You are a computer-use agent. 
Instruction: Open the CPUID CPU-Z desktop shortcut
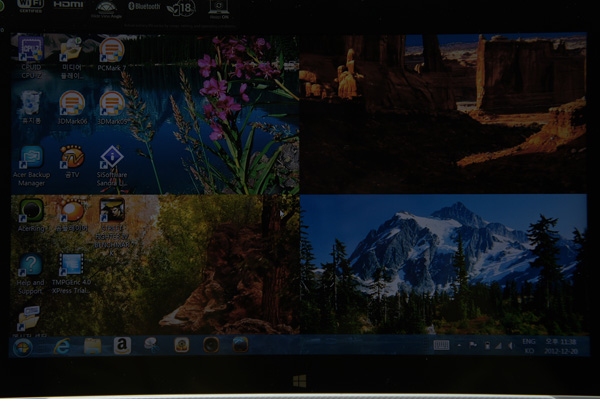[x=31, y=57]
